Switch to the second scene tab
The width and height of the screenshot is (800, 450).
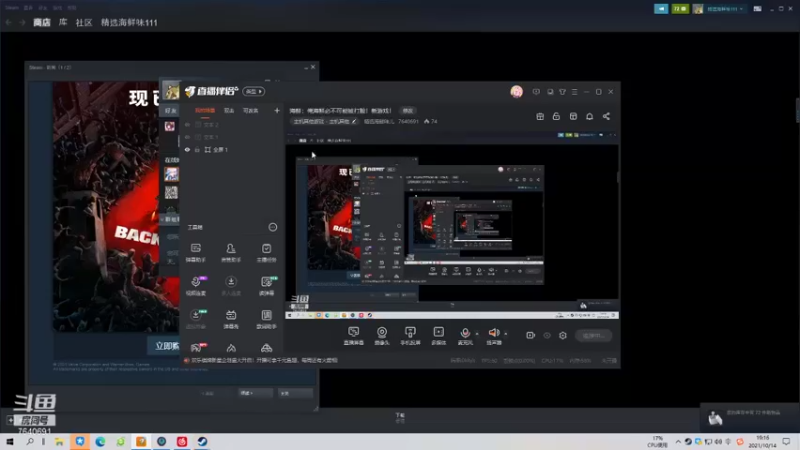(x=229, y=111)
